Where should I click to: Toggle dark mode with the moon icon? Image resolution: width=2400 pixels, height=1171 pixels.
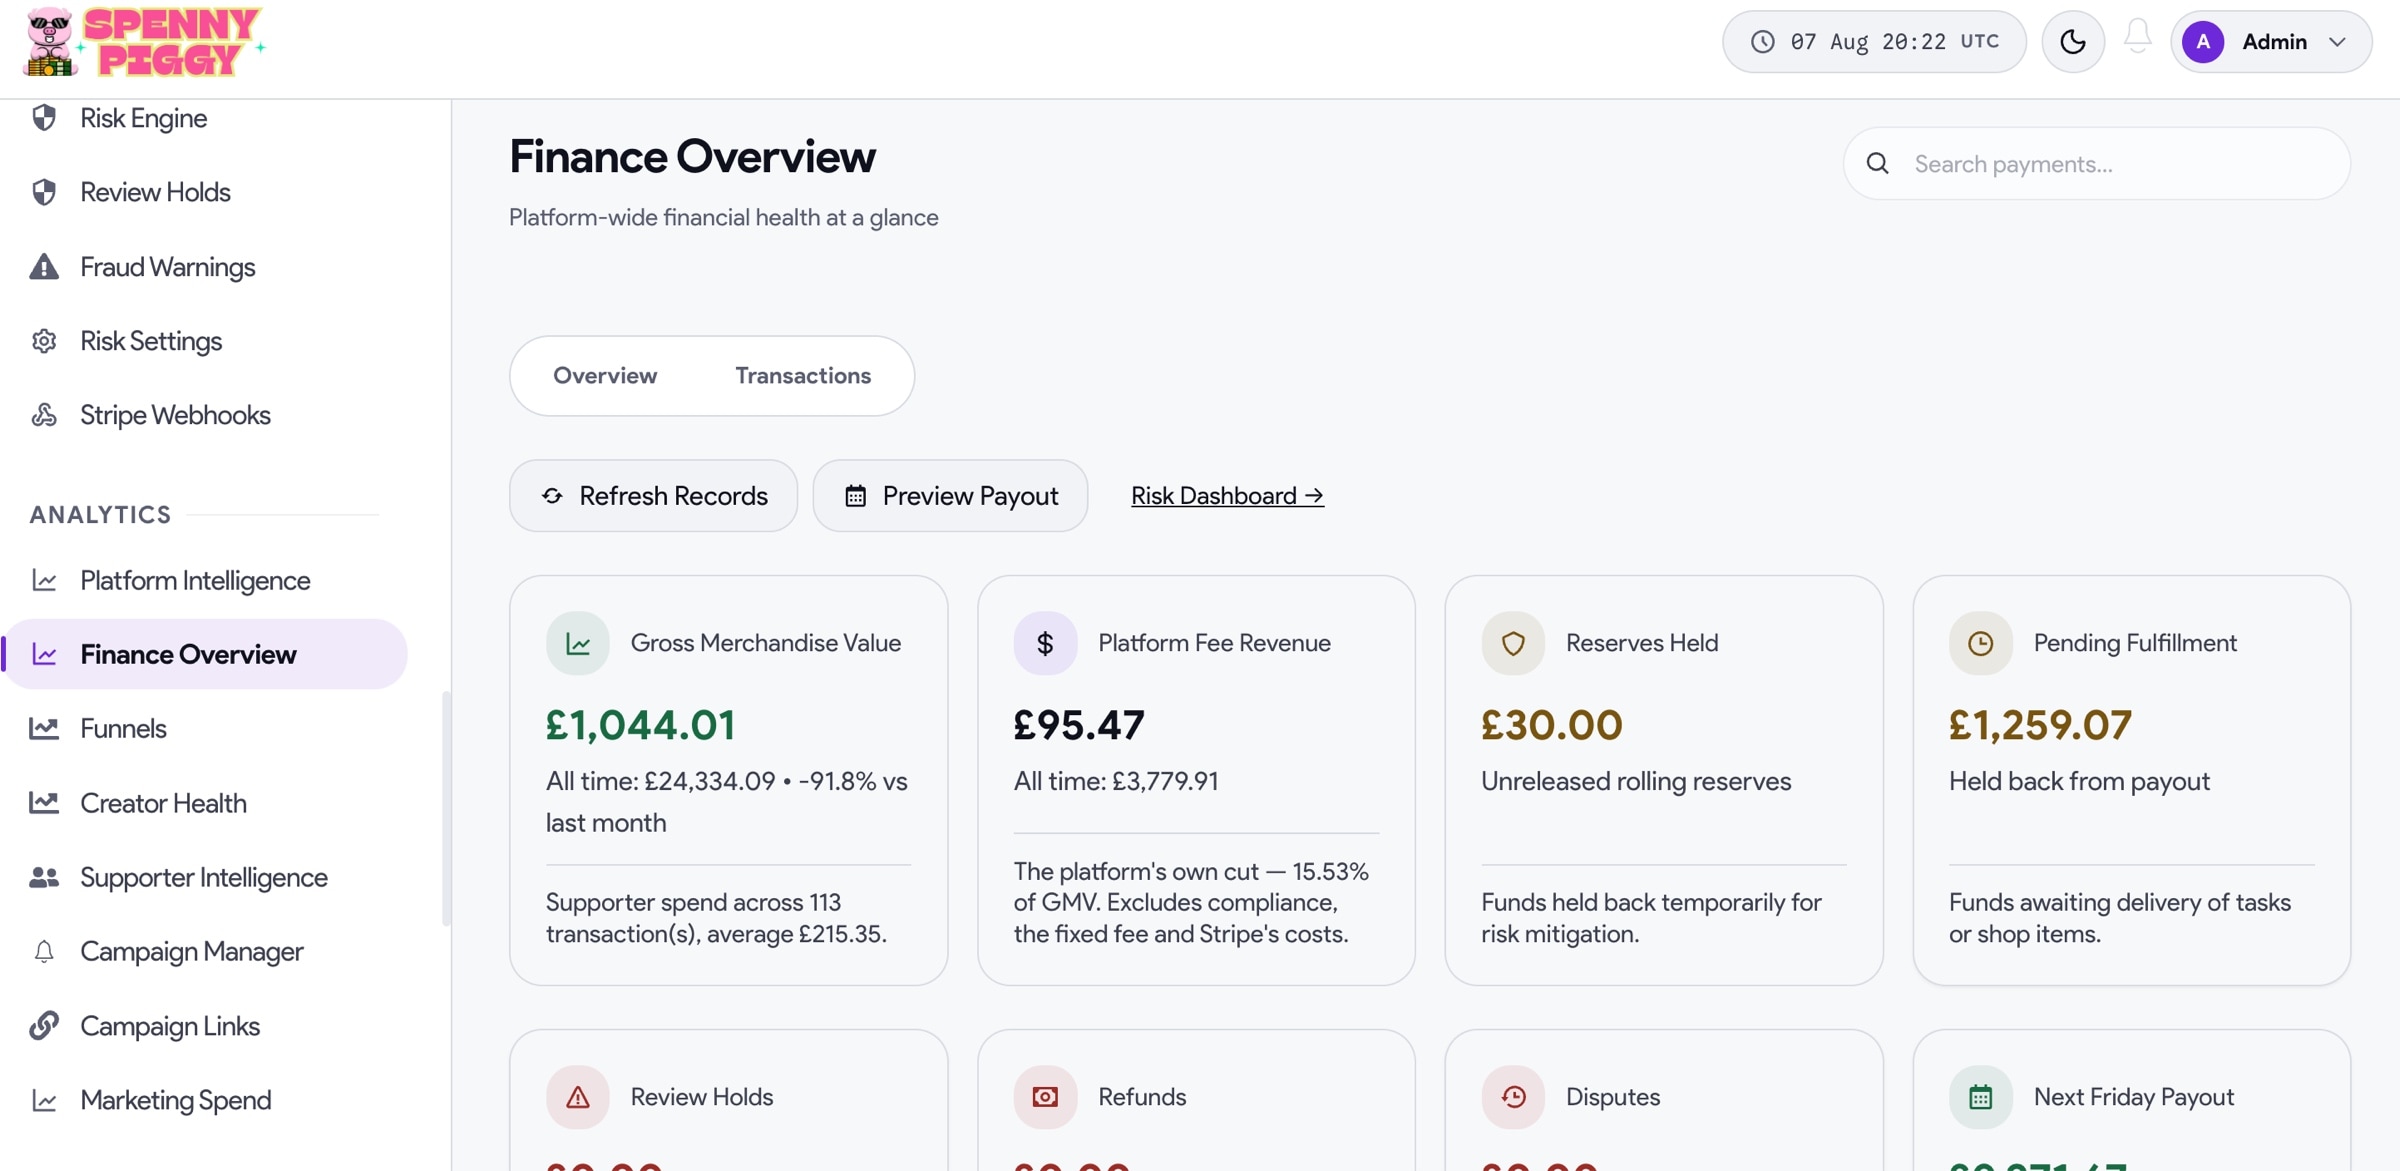point(2072,42)
